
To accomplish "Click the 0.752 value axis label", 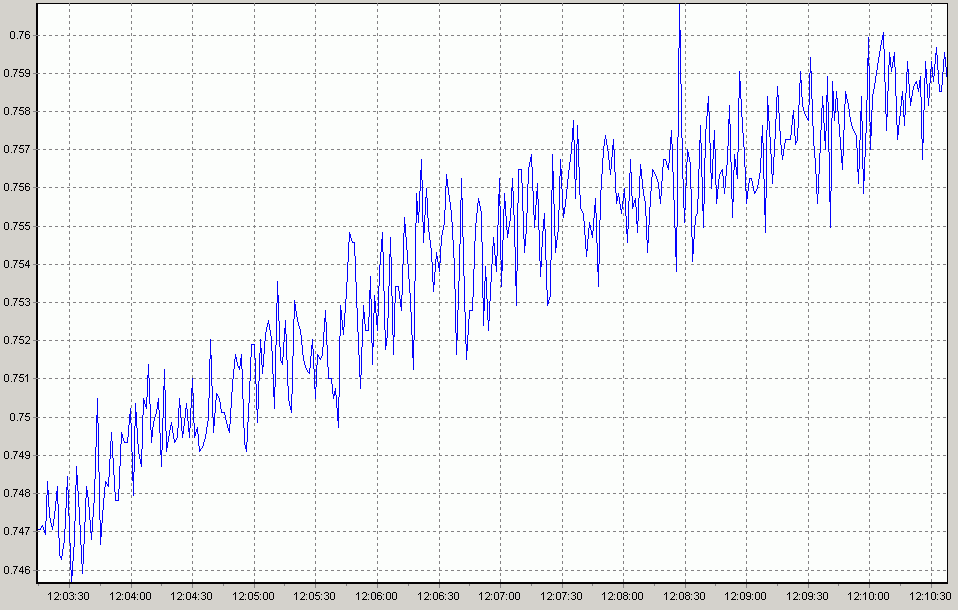I will point(18,340).
